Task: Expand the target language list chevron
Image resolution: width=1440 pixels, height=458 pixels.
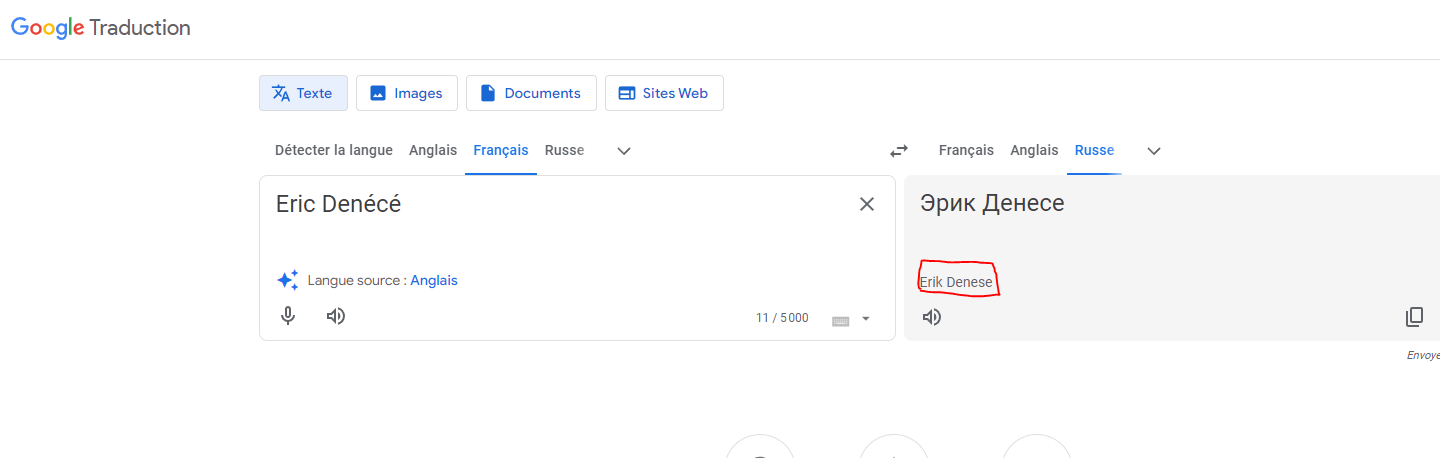Action: pos(1154,151)
